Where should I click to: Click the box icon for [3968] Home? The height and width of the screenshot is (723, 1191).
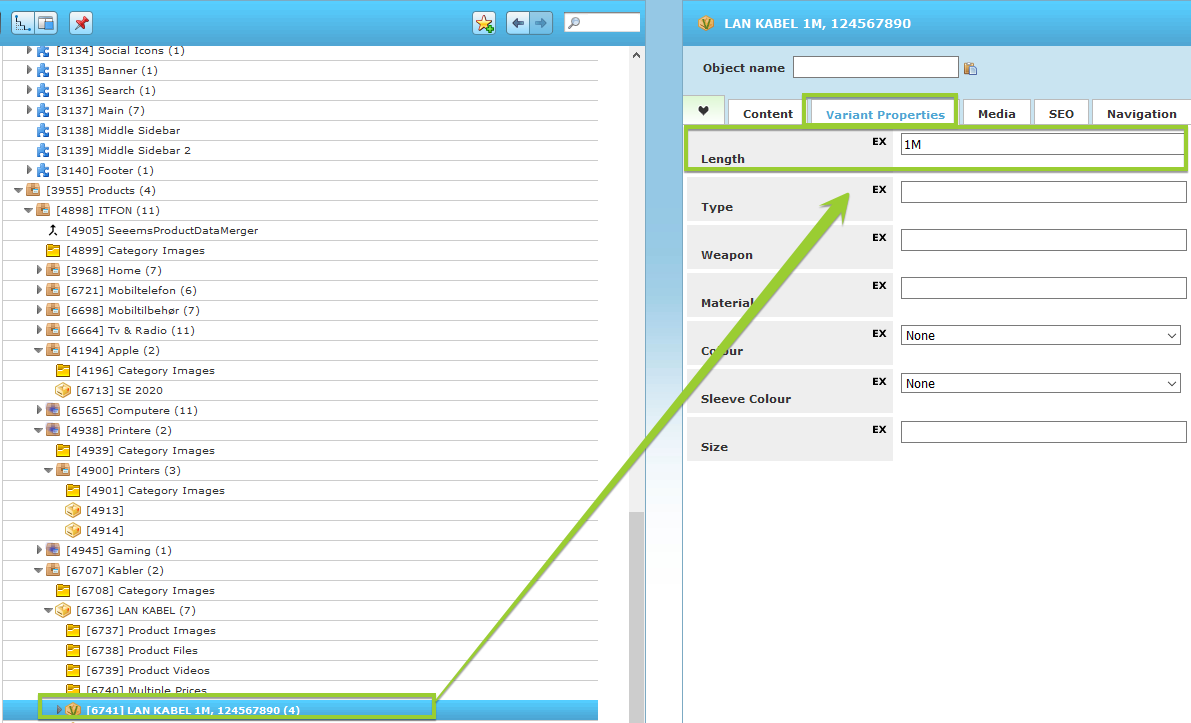point(53,270)
